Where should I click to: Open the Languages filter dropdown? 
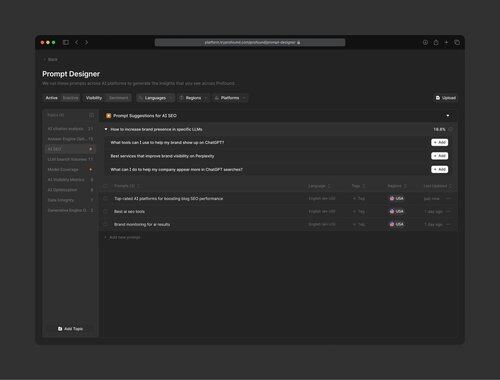pos(155,98)
